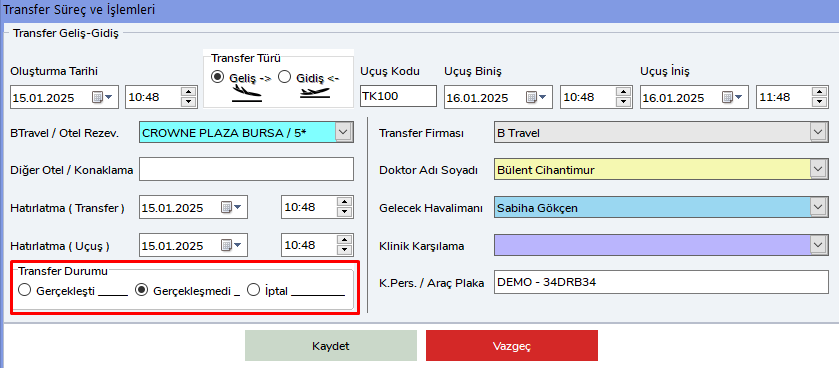Focus the Diğer Otel / Konaklama field
Screen dimensions: 839x368
click(x=247, y=169)
